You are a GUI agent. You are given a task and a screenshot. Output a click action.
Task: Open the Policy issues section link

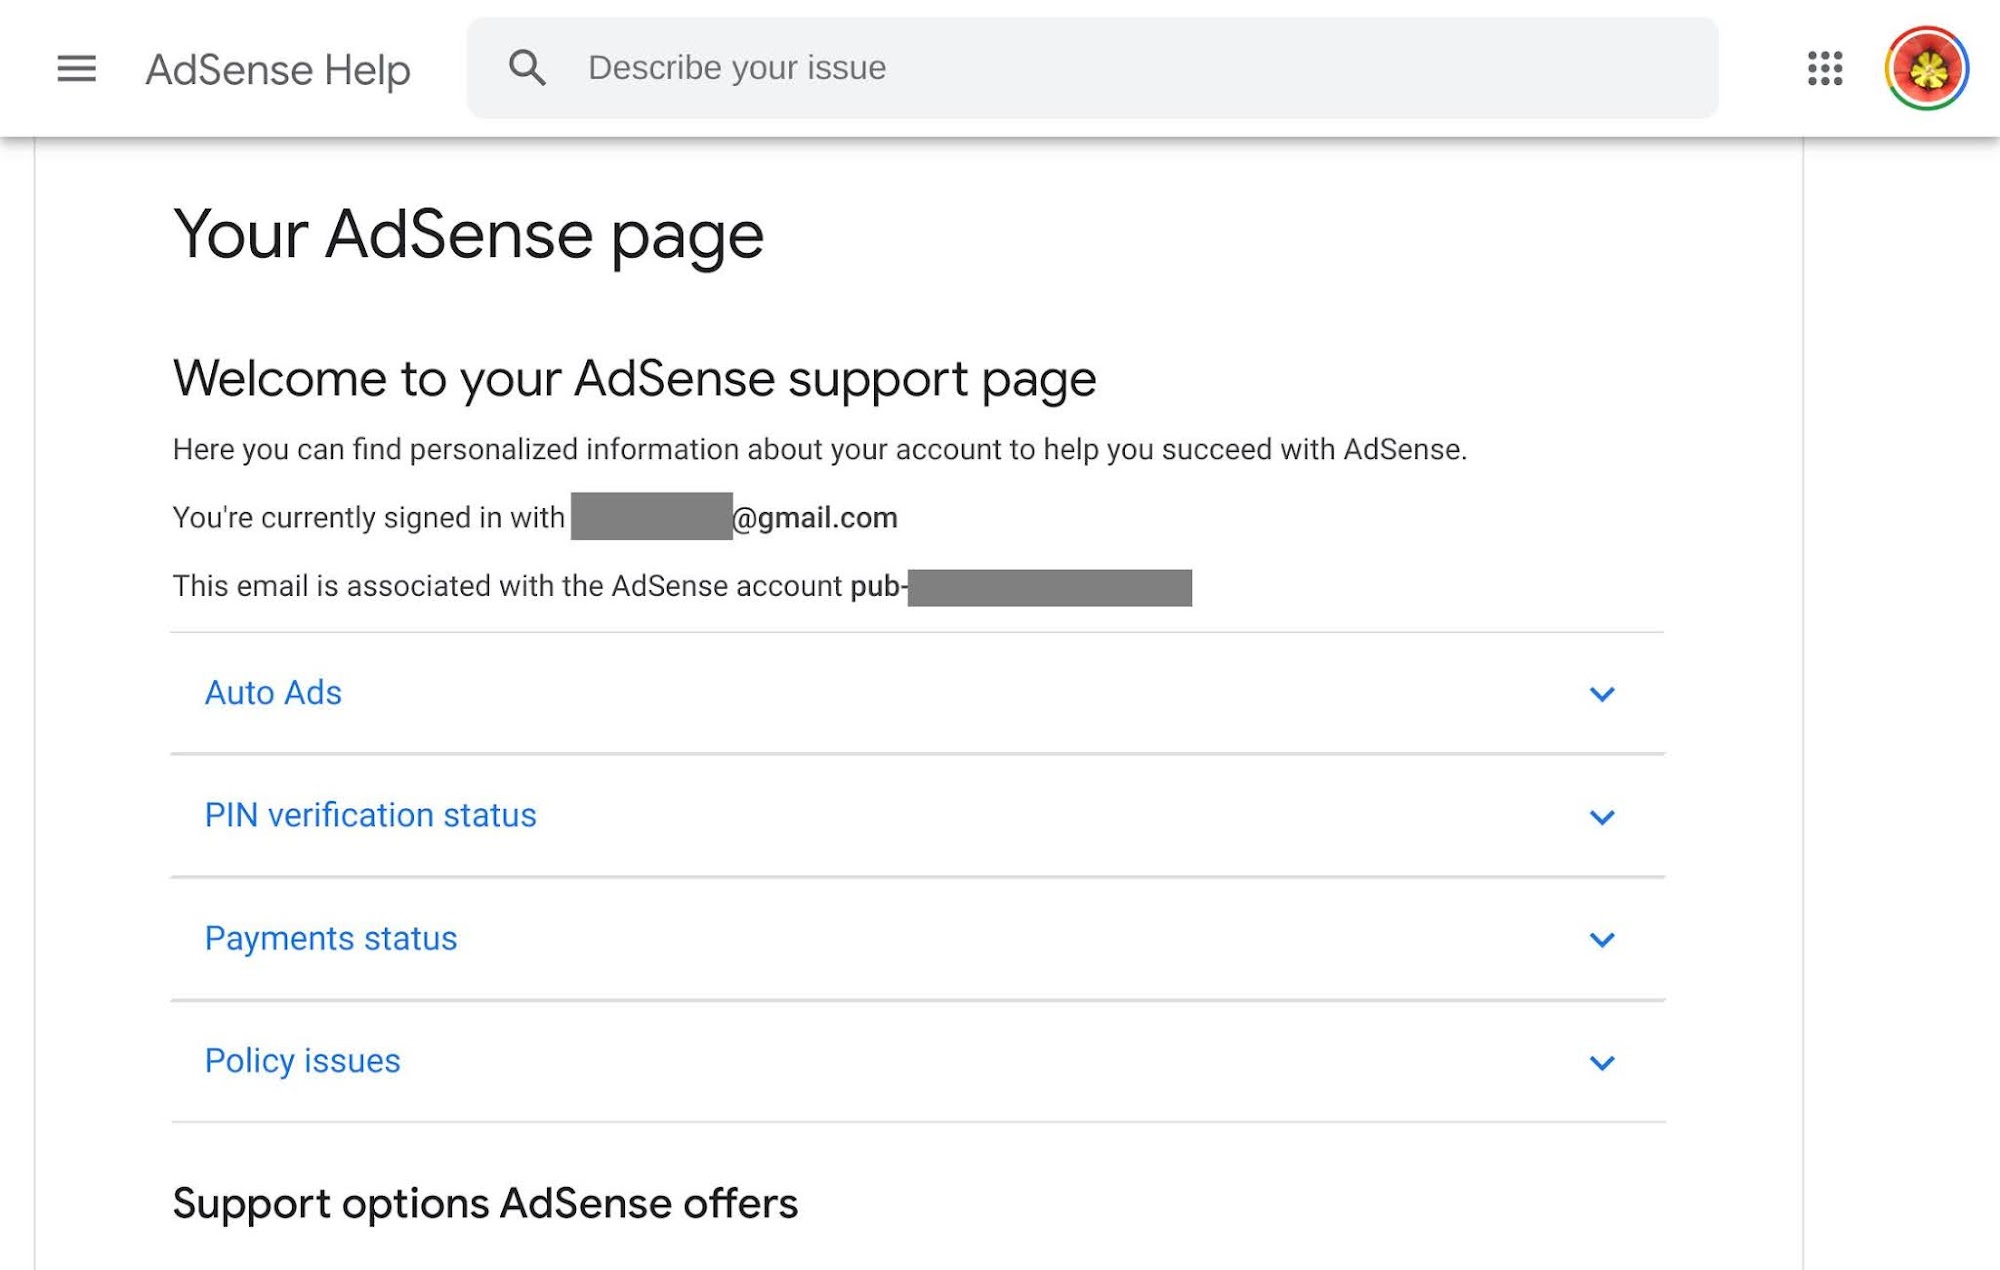[x=302, y=1061]
